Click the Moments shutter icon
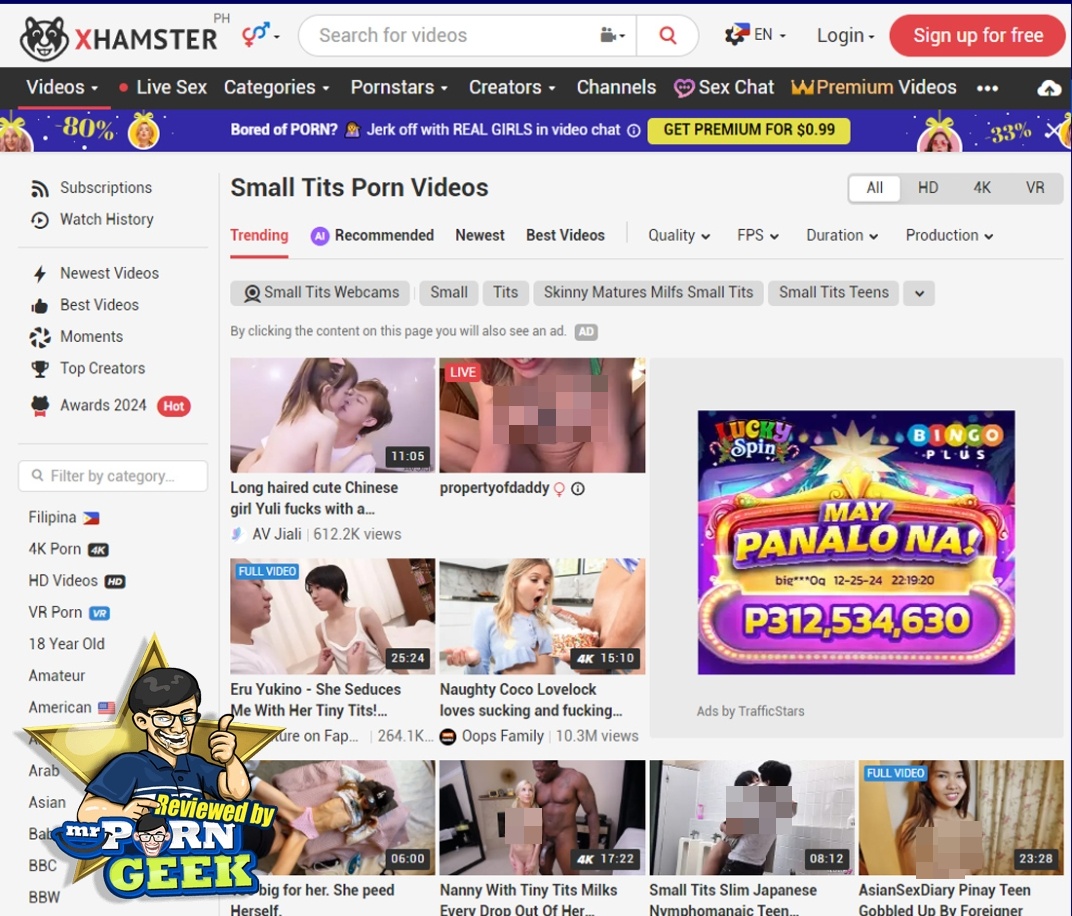The height and width of the screenshot is (916, 1072). pos(40,337)
